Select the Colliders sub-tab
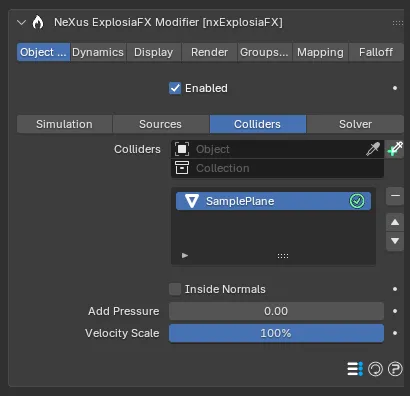Viewport: 410px width, 396px height. point(258,124)
